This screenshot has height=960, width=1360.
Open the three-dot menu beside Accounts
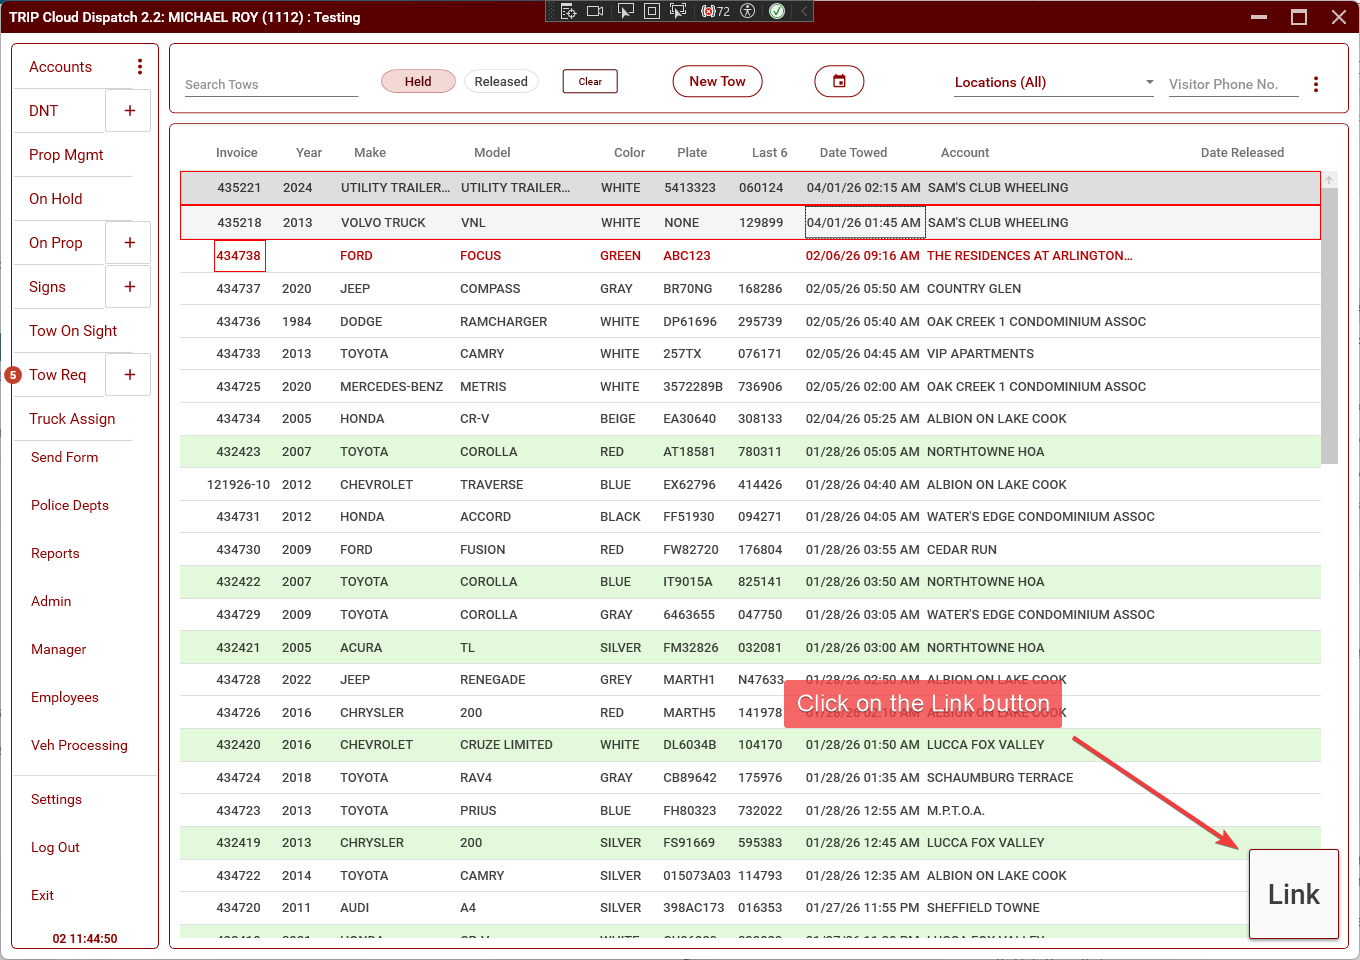pyautogui.click(x=140, y=67)
